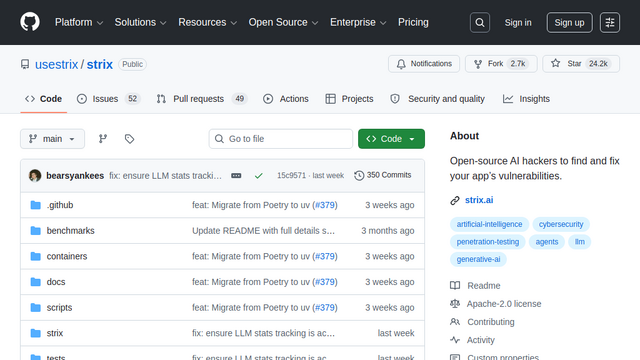Open the strix.ai website link

click(479, 200)
